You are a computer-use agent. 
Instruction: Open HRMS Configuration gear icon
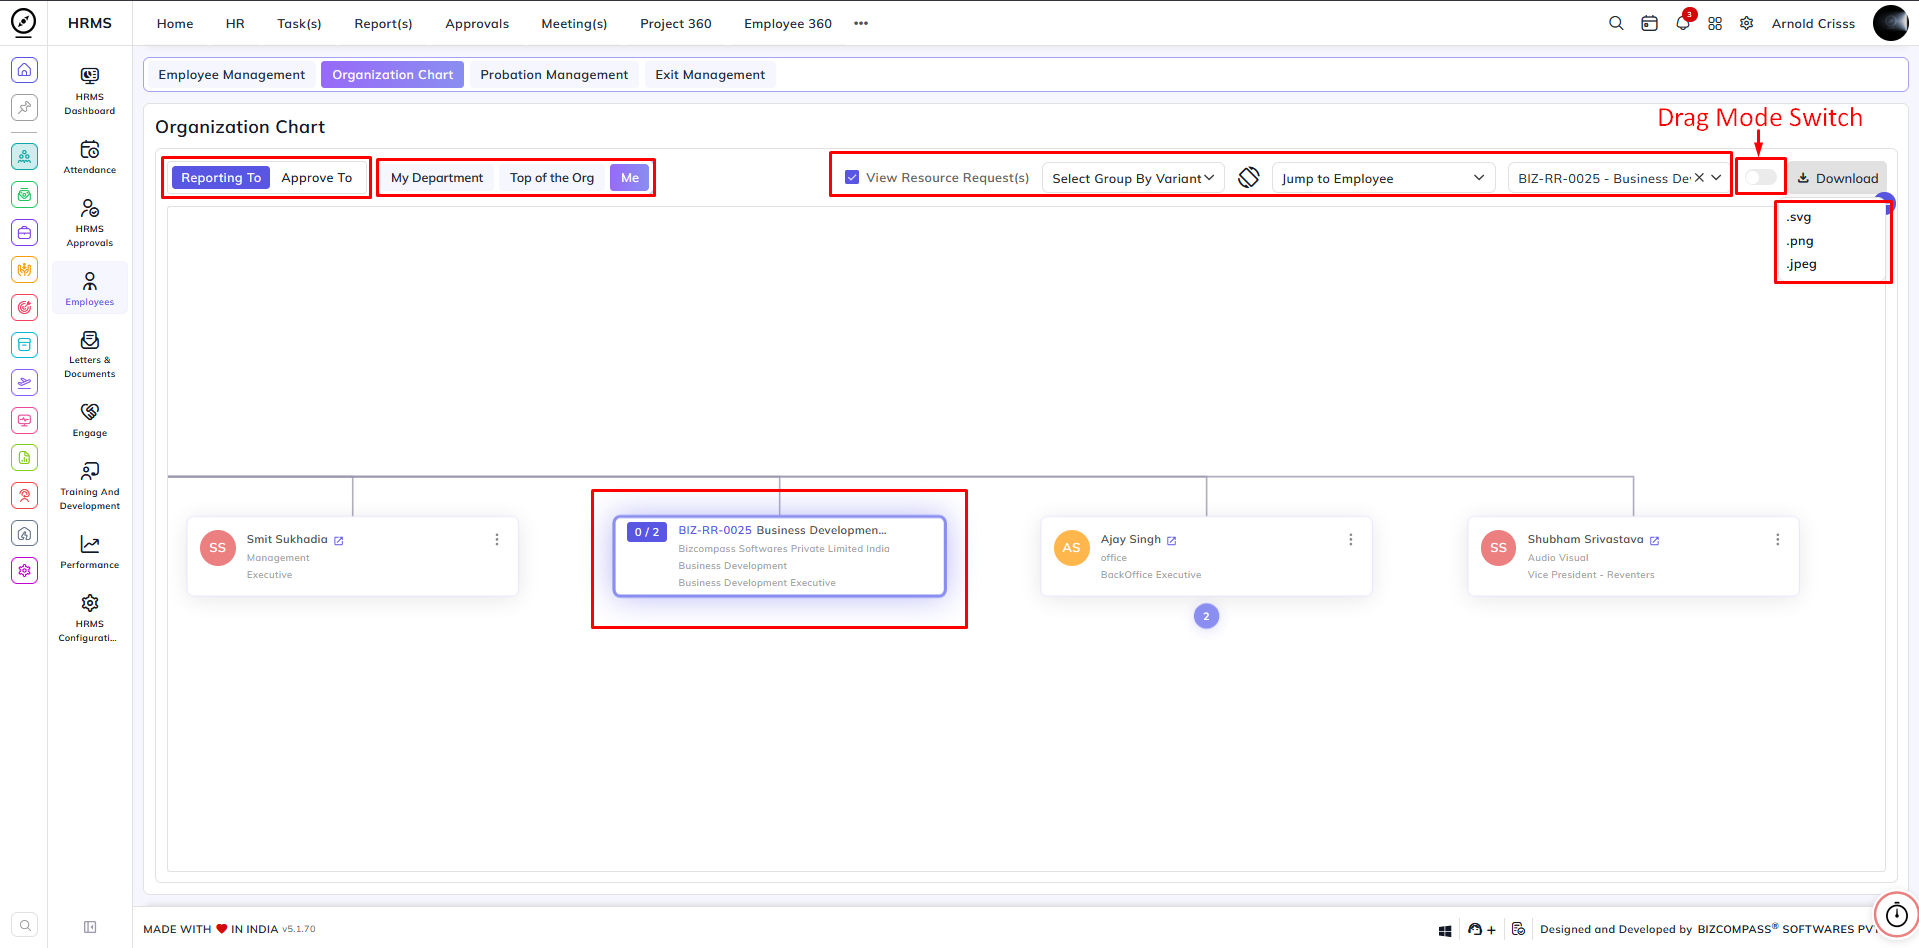tap(90, 603)
